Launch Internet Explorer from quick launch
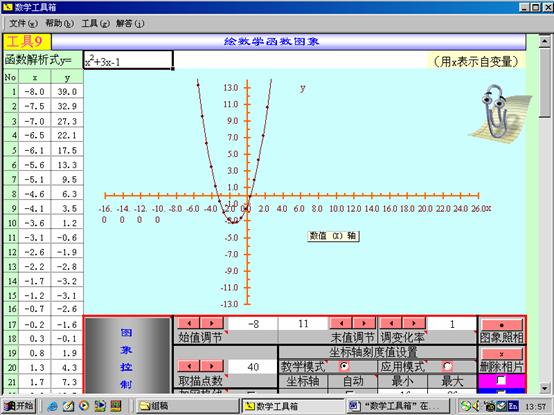The height and width of the screenshot is (415, 554). pos(53,406)
